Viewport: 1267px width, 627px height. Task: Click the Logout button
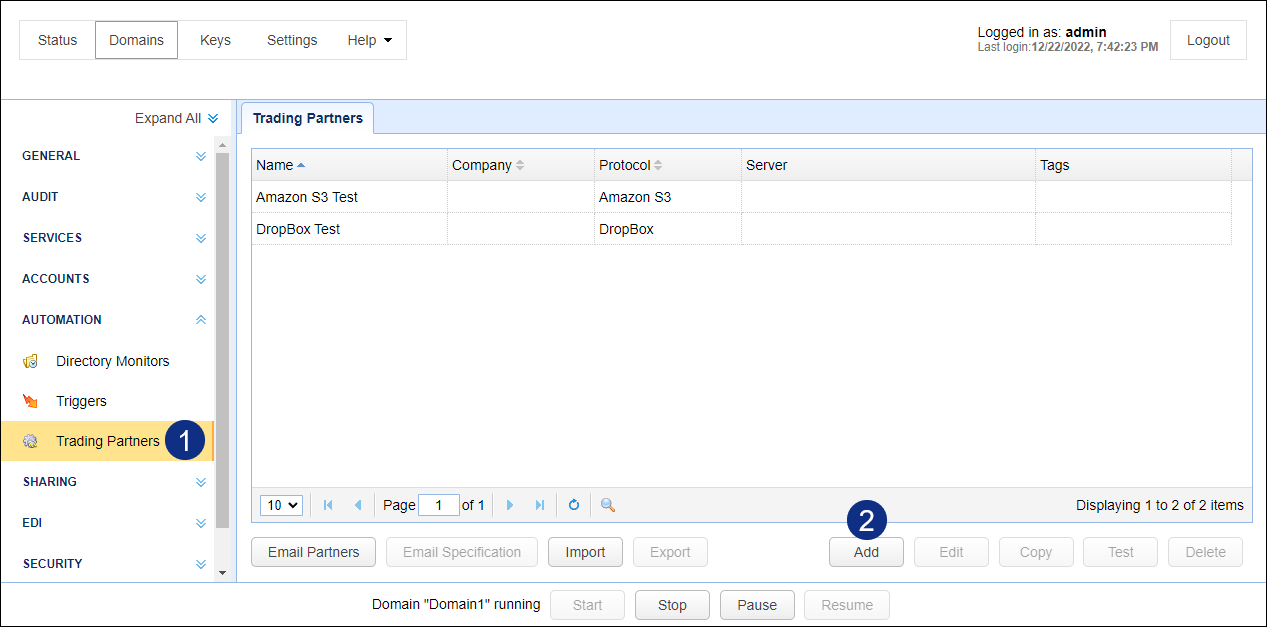click(1208, 40)
